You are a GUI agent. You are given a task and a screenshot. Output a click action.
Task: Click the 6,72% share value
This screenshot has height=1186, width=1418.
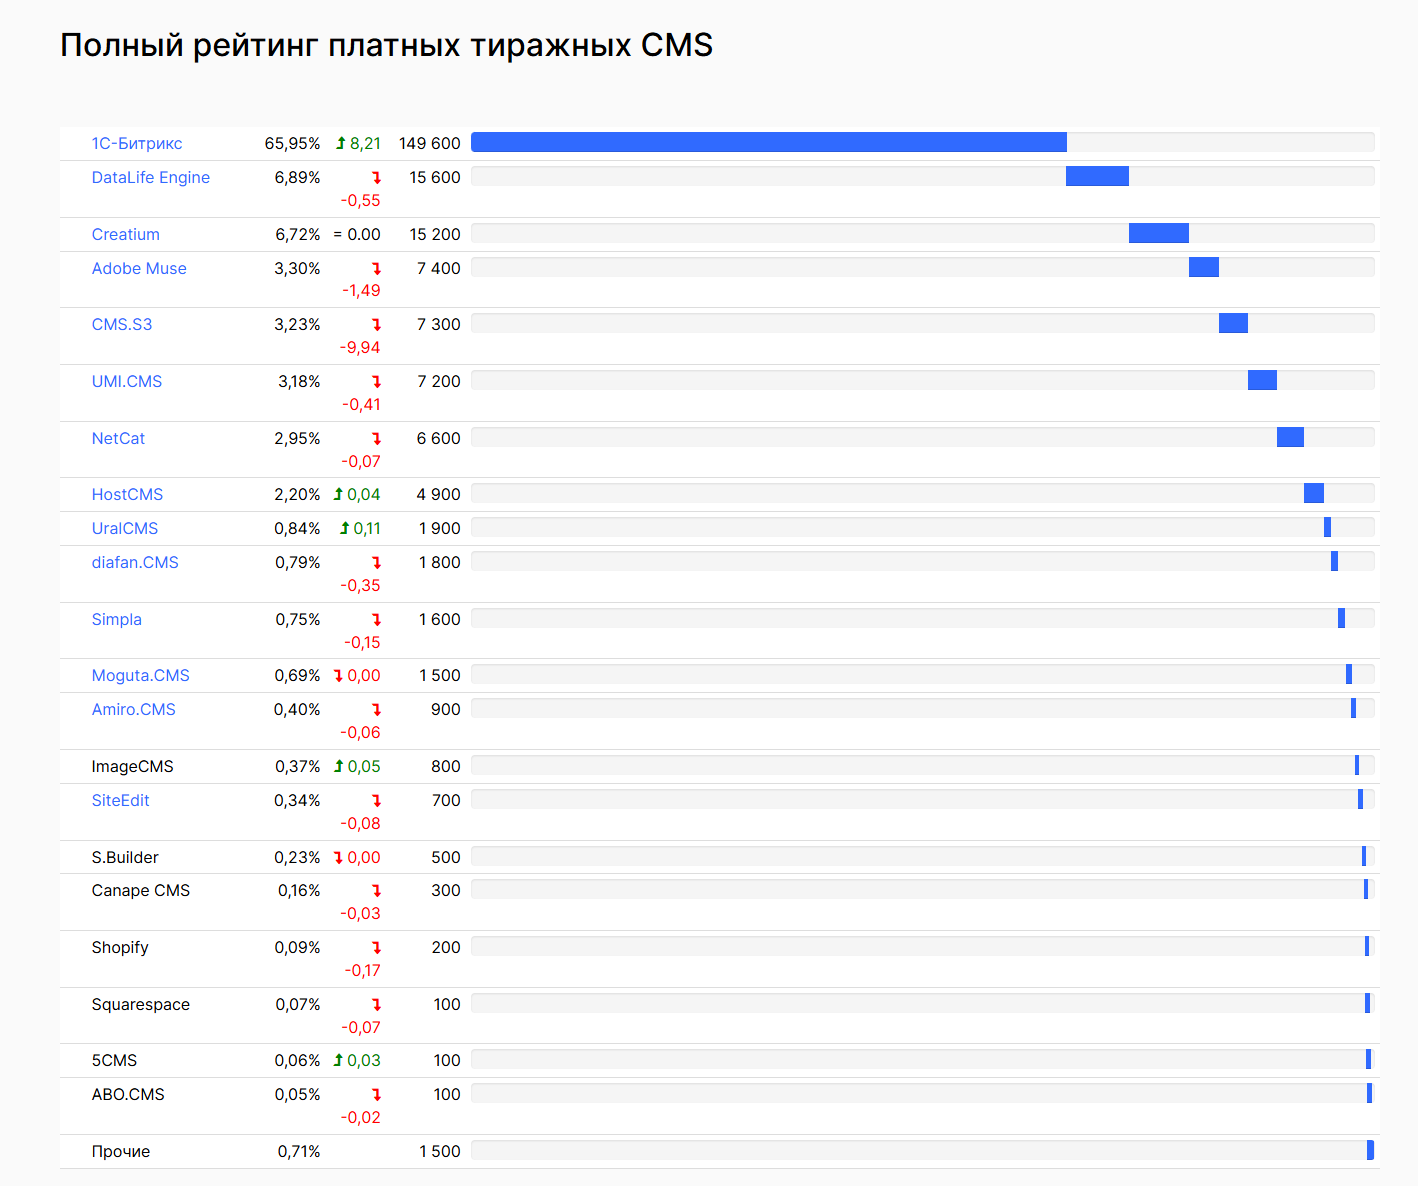[298, 234]
